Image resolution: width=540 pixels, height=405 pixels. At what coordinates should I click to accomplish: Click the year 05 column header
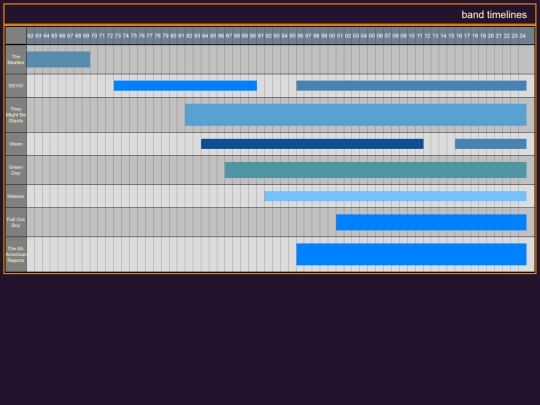click(x=372, y=36)
